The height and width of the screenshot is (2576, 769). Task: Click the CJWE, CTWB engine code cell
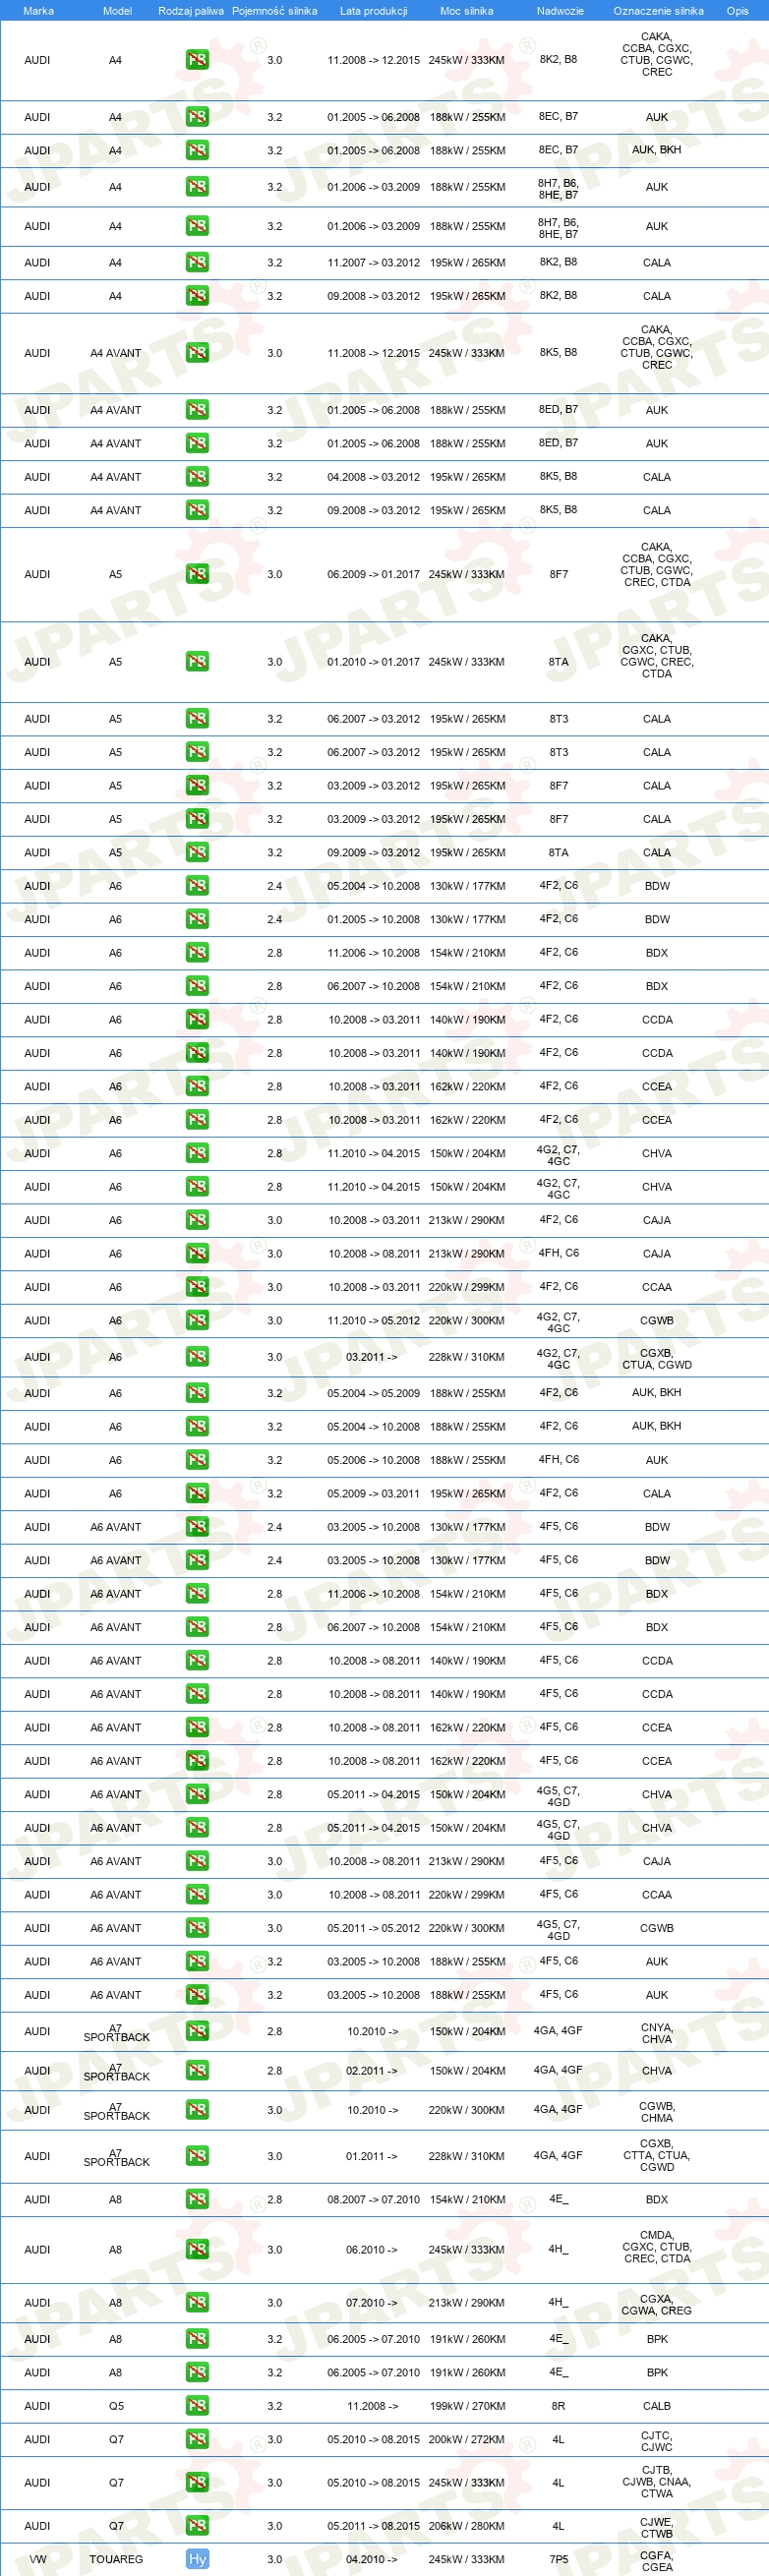click(657, 2527)
